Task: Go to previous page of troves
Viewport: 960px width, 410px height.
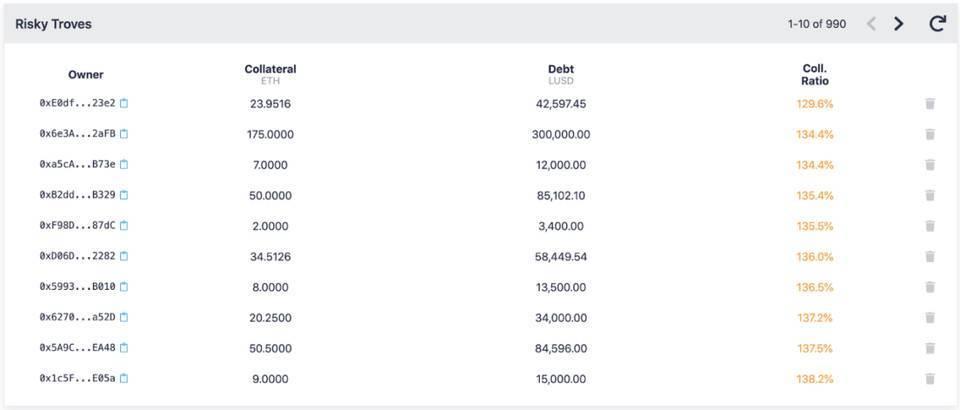Action: tap(871, 23)
